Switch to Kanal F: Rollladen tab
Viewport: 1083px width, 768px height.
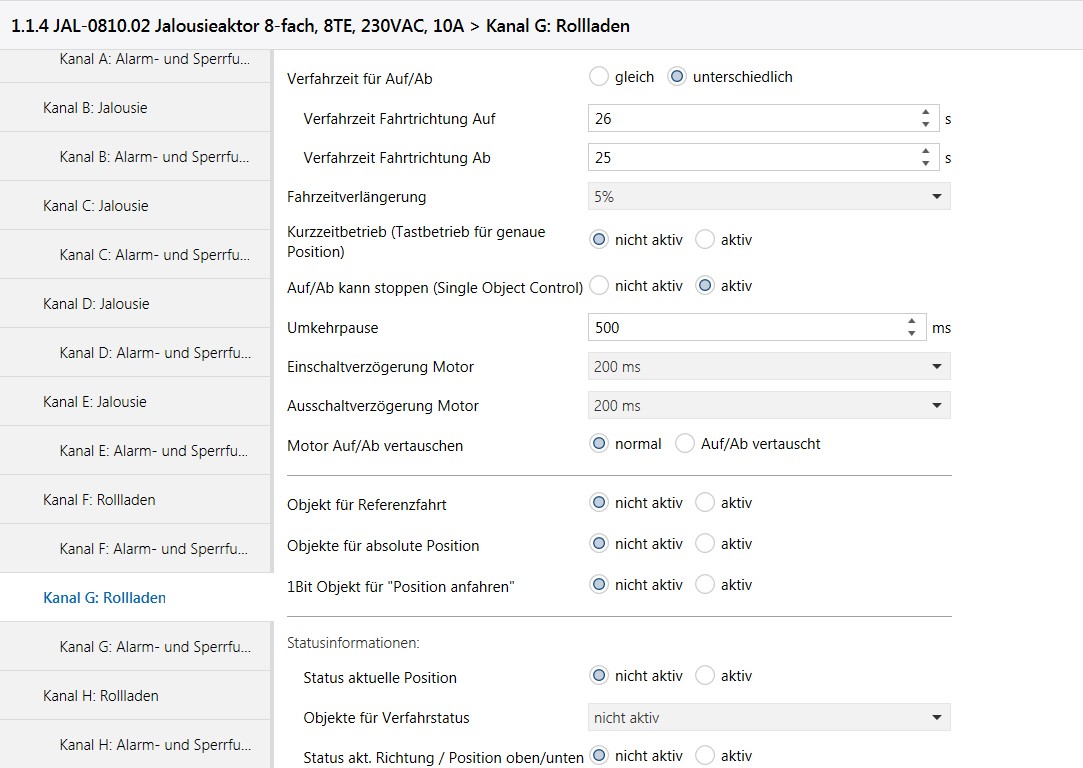(99, 500)
